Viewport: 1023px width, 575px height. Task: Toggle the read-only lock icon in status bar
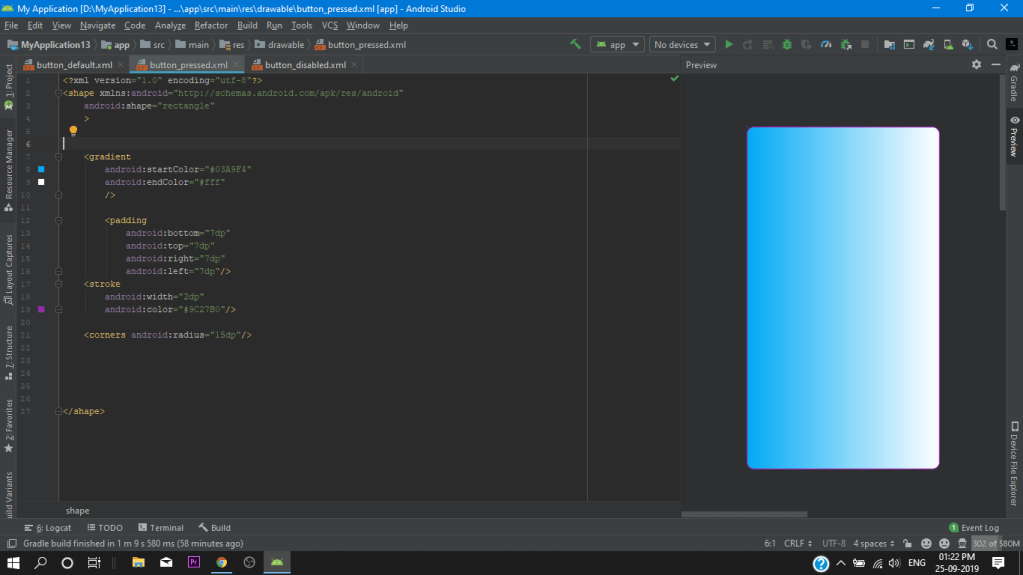[909, 543]
